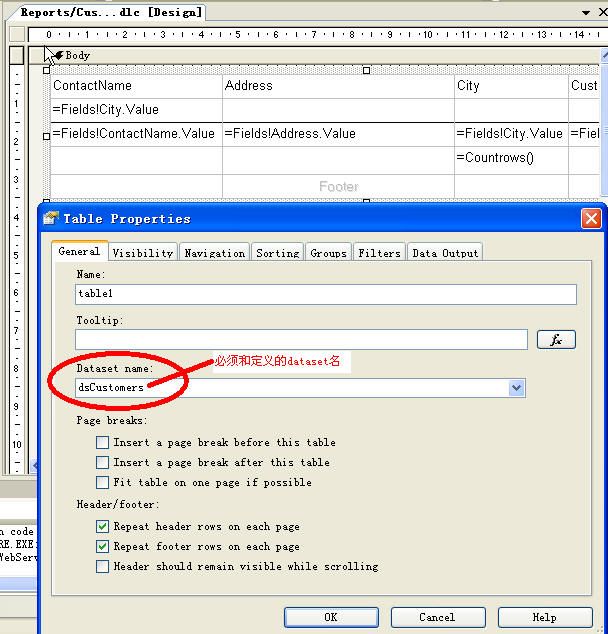This screenshot has height=634, width=608.
Task: Select the =Fields!Address.Value cell
Action: click(338, 134)
